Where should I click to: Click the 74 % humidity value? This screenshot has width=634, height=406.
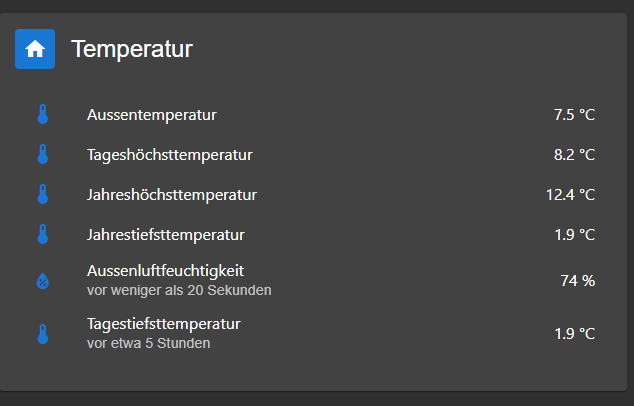[577, 281]
